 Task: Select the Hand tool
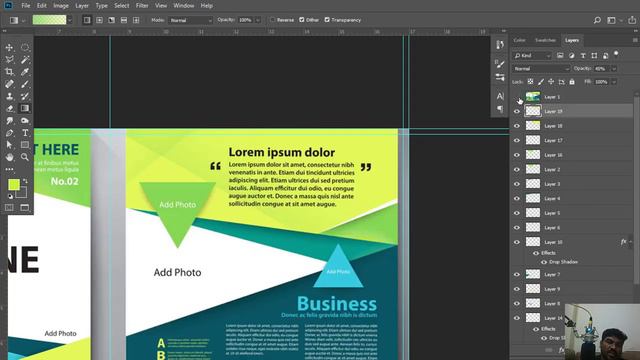pyautogui.click(x=9, y=157)
